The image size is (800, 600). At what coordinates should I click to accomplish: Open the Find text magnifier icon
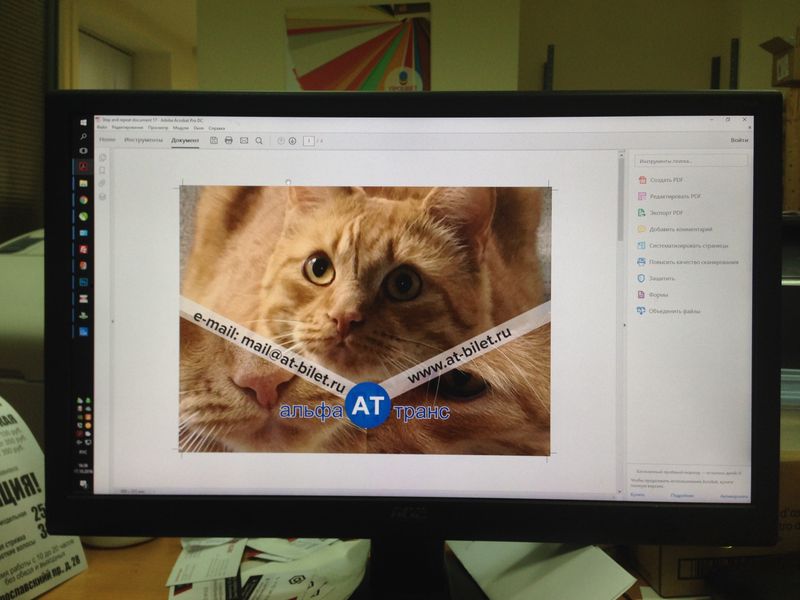click(259, 141)
